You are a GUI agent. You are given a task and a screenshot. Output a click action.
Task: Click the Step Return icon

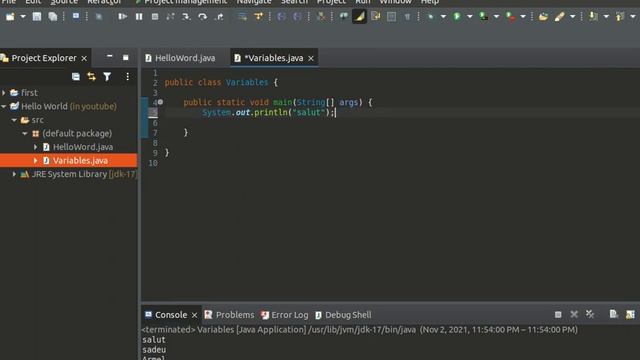(219, 17)
